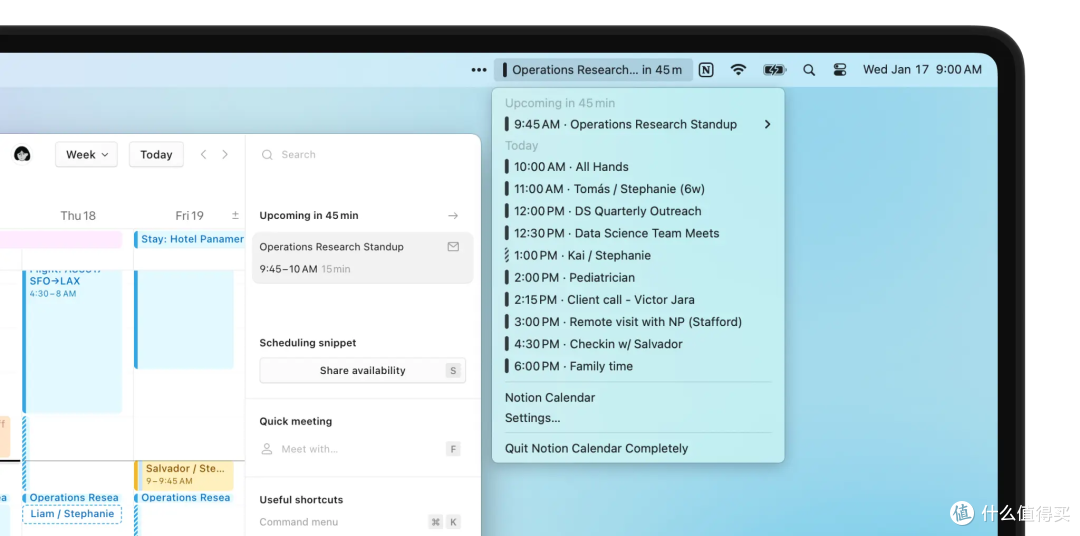This screenshot has width=1080, height=536.
Task: Click the search magnifier icon in sidebar
Action: tap(267, 154)
